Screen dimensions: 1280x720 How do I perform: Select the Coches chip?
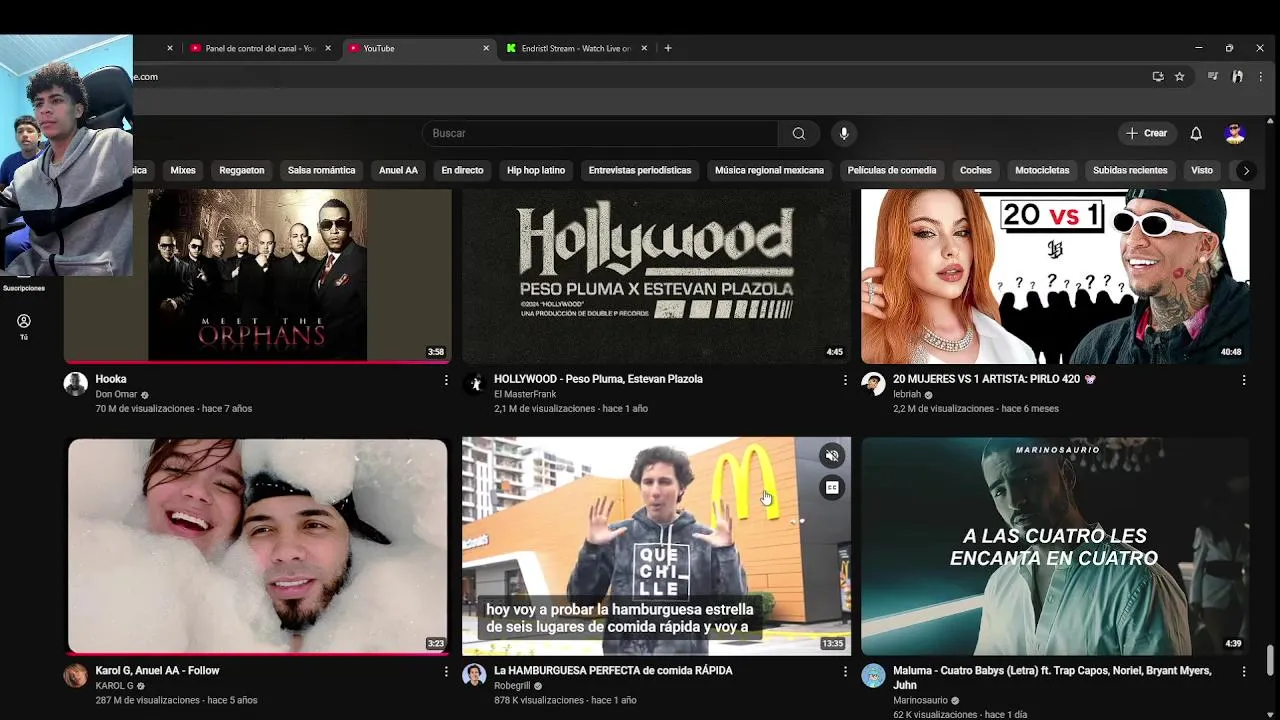[x=976, y=170]
